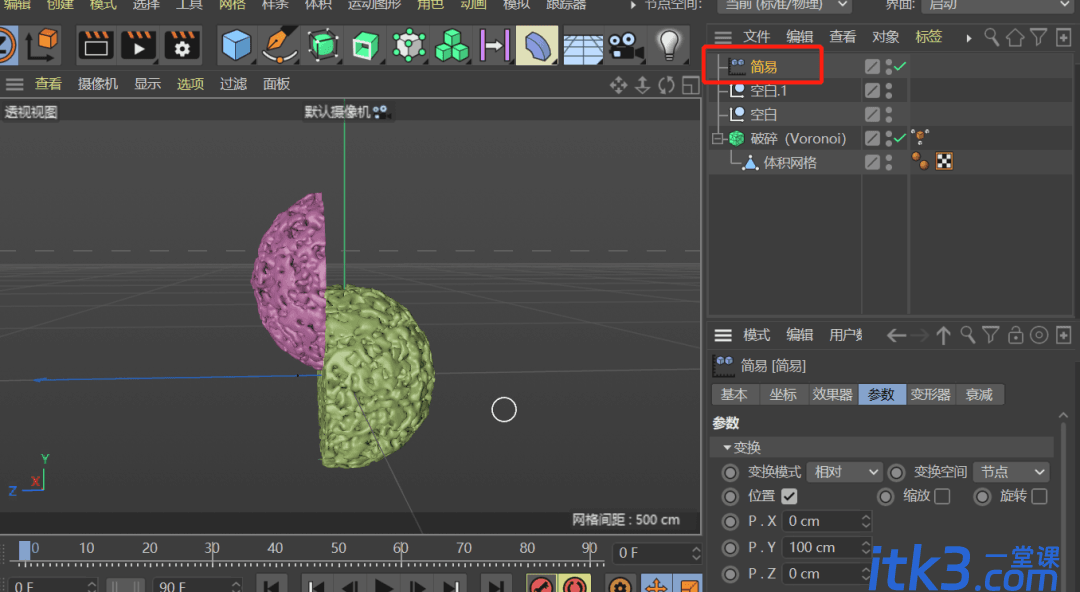
Task: Click the timeline playhead at frame 0
Action: pos(25,550)
